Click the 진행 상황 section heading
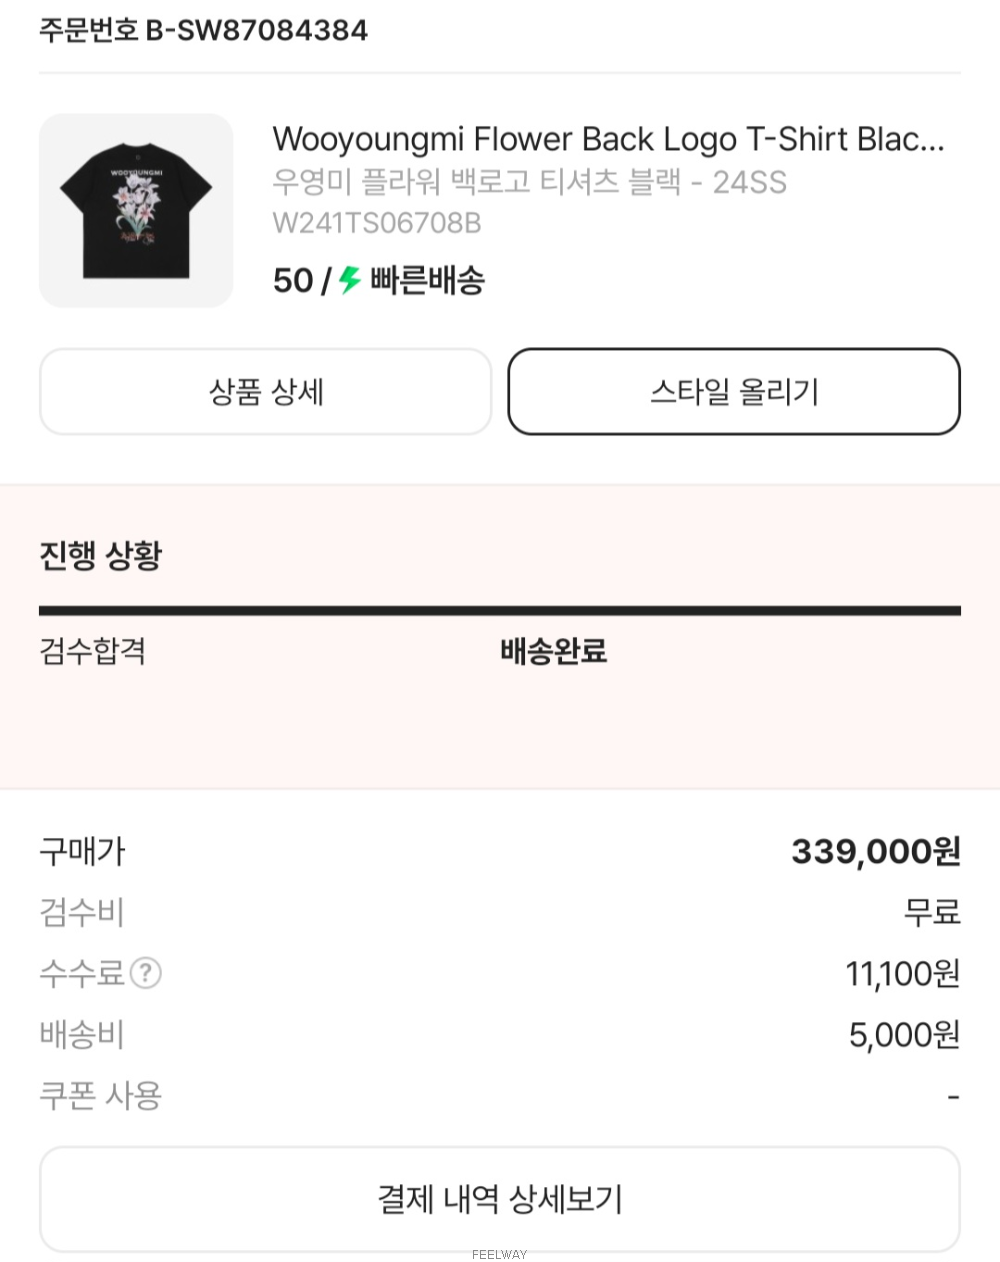Viewport: 1000px width, 1262px height. click(x=100, y=555)
